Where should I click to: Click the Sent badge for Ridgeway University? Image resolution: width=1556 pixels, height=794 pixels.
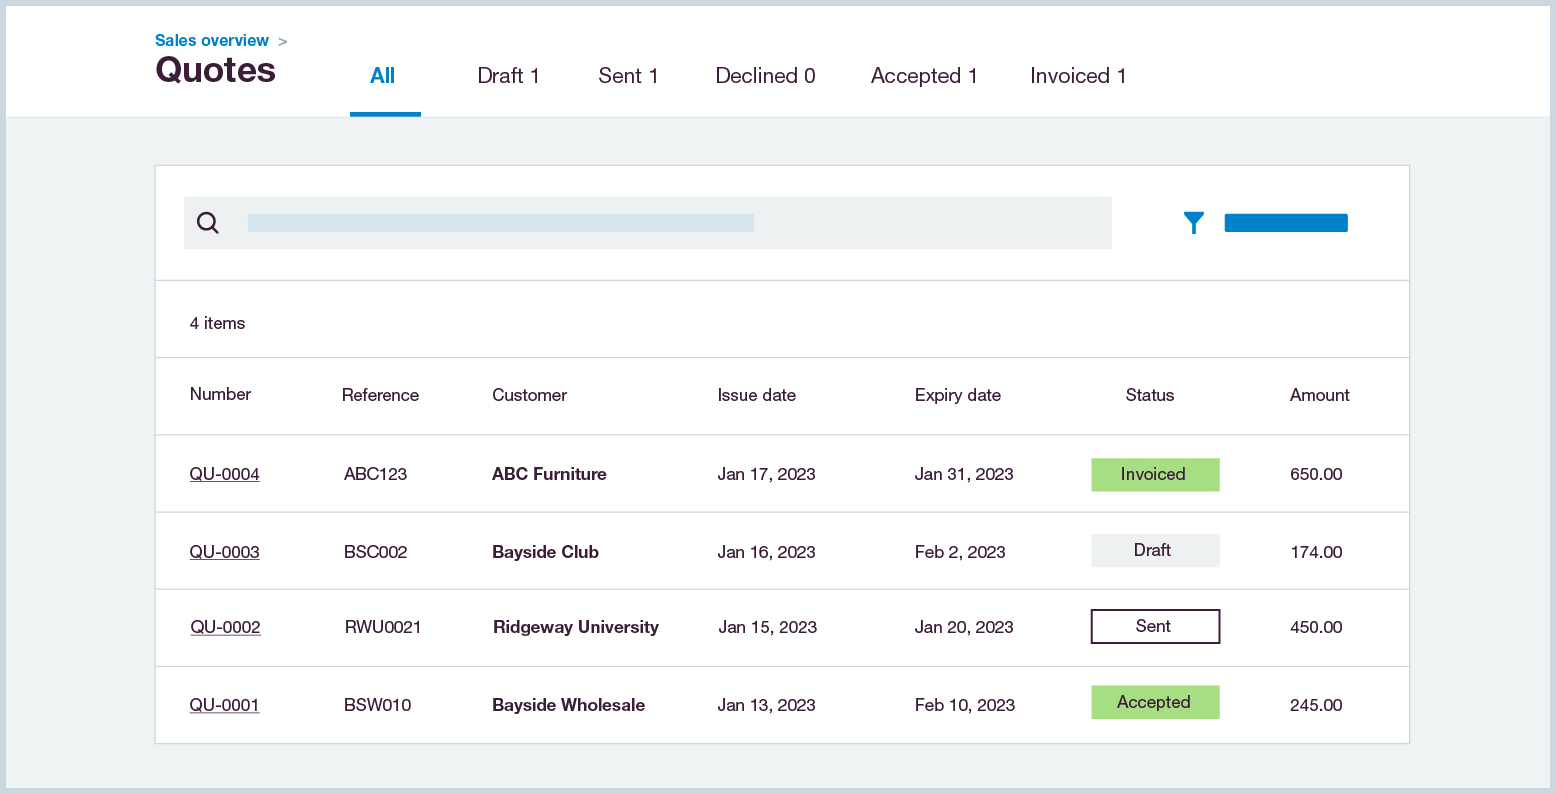[x=1155, y=626]
